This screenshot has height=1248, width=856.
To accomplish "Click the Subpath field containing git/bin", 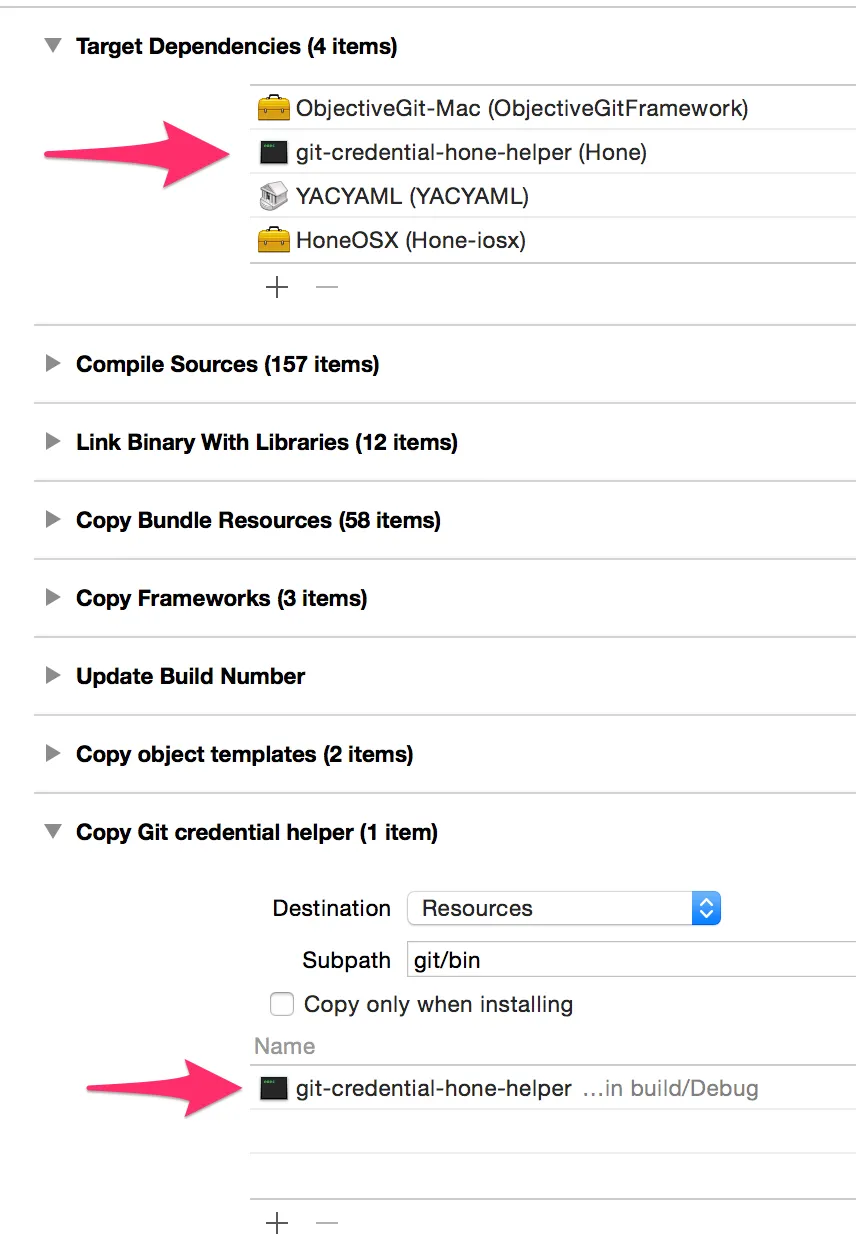I will 630,960.
